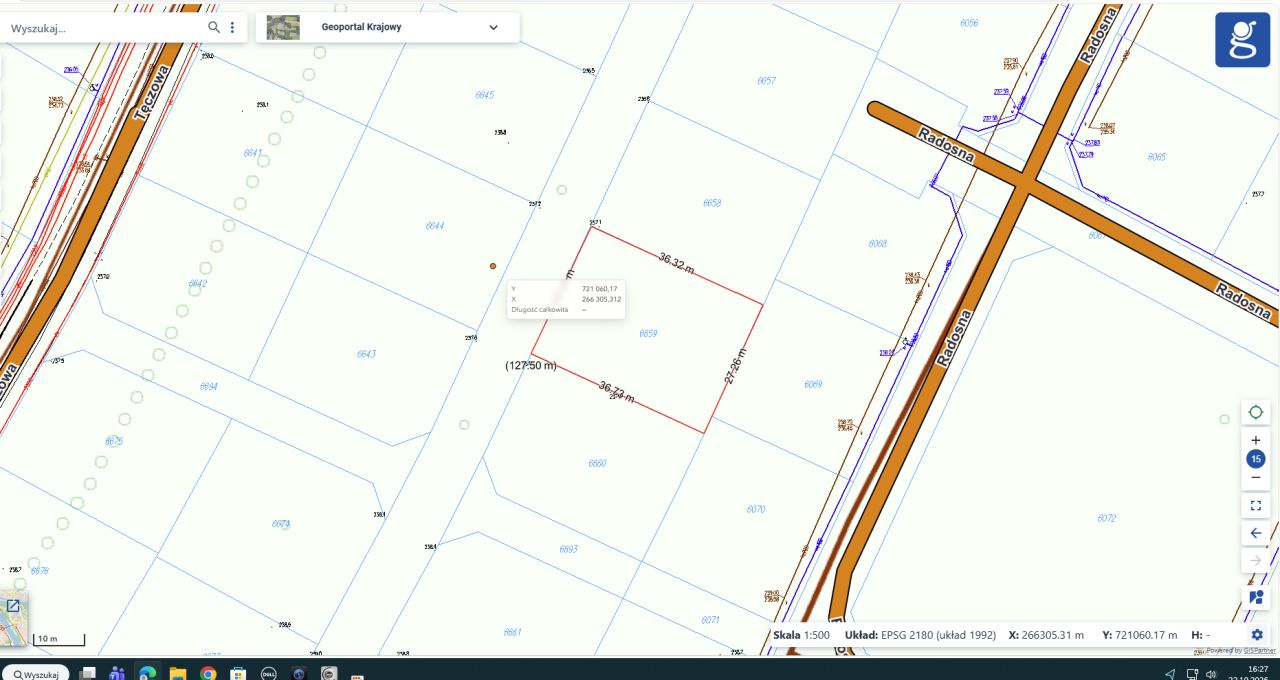Select parcel number 6658
The width and height of the screenshot is (1280, 680).
point(712,203)
